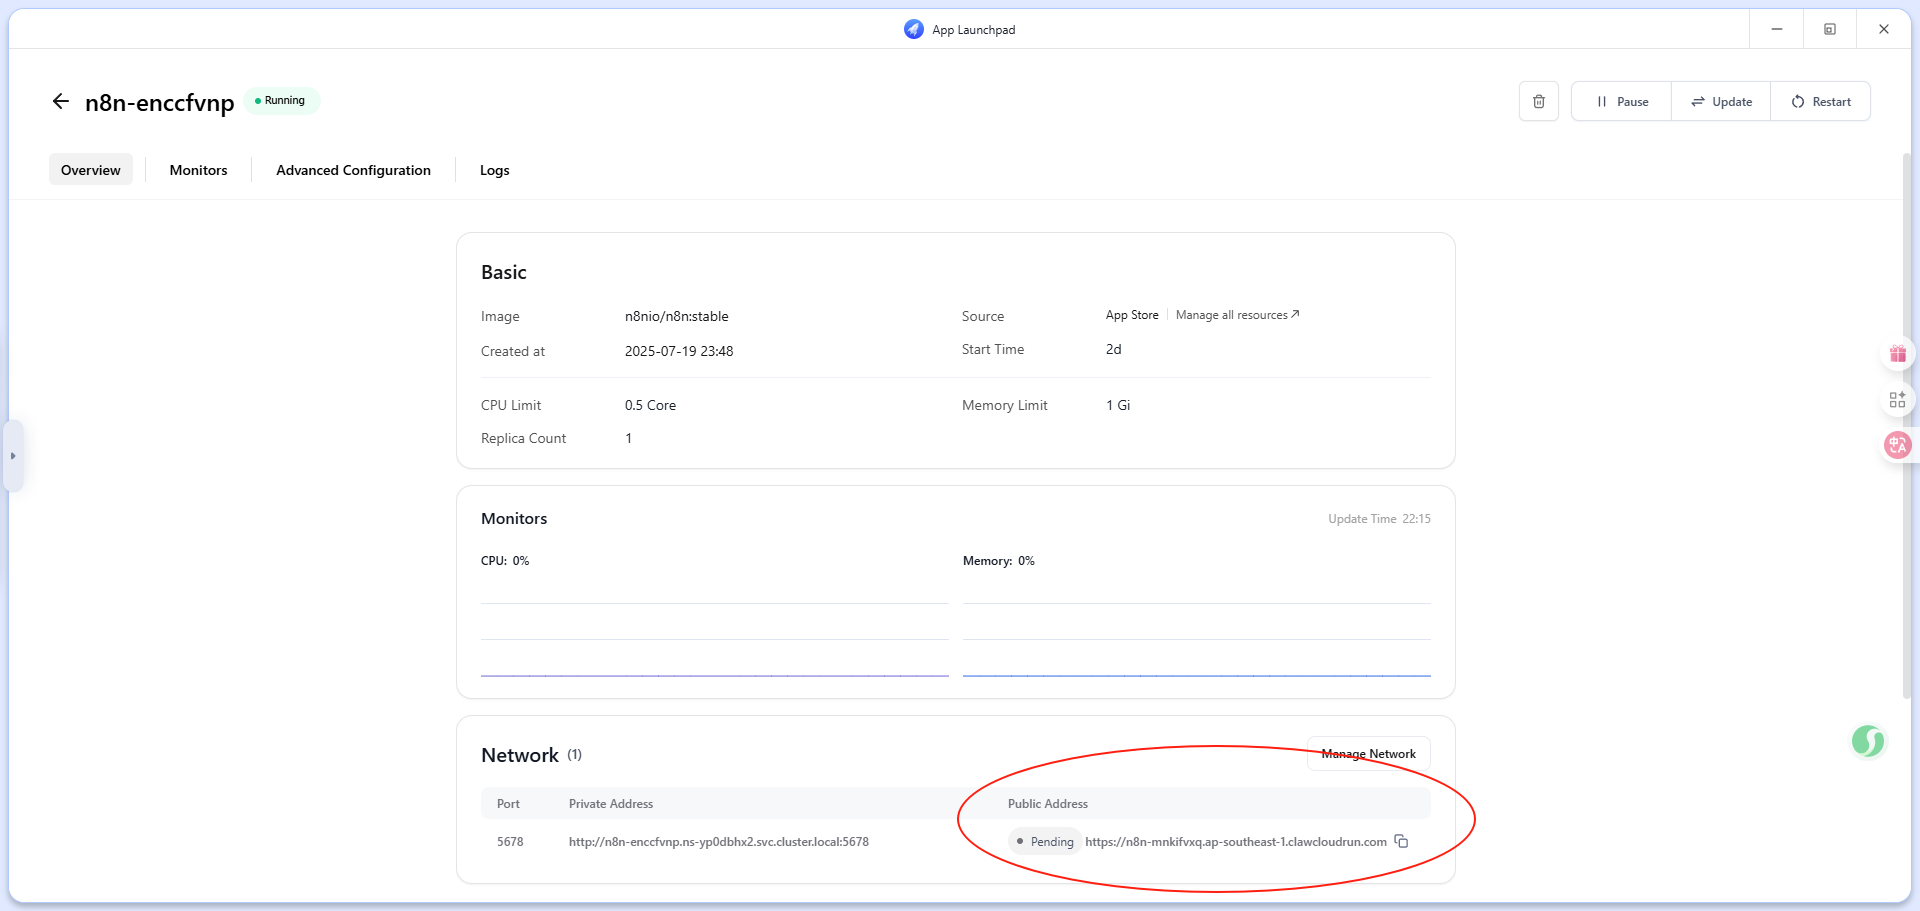
Task: Switch to the Logs tab
Action: 494,170
